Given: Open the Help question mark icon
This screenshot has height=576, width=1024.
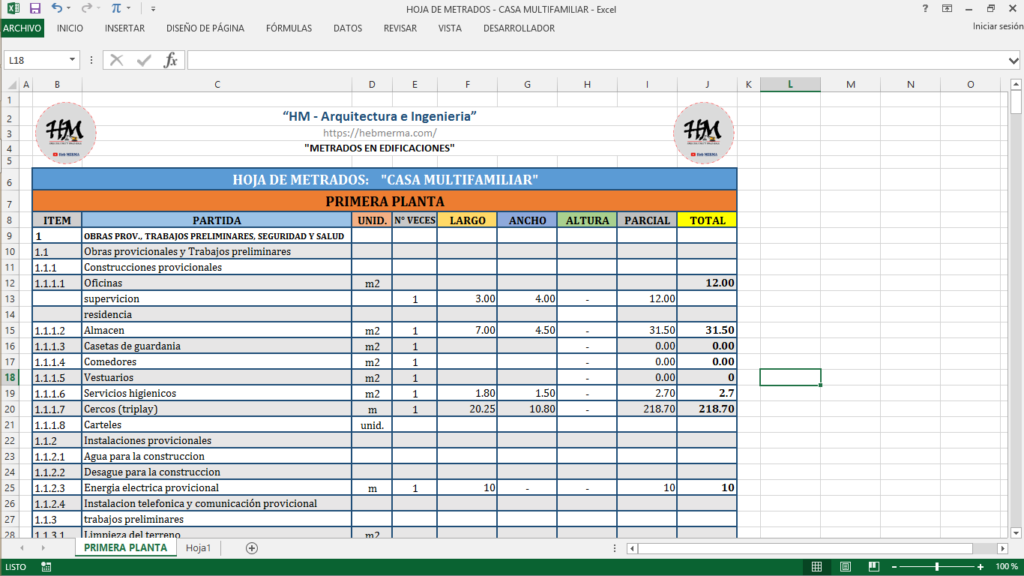Looking at the screenshot, I should (925, 8).
